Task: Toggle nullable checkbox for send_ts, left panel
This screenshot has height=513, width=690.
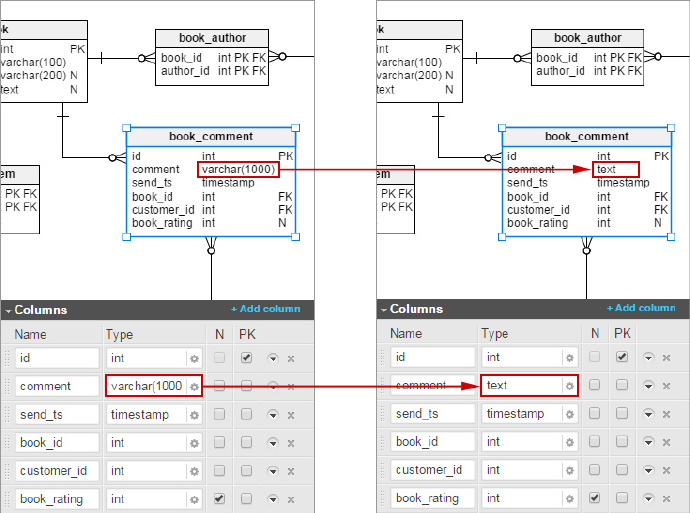Action: [x=219, y=414]
